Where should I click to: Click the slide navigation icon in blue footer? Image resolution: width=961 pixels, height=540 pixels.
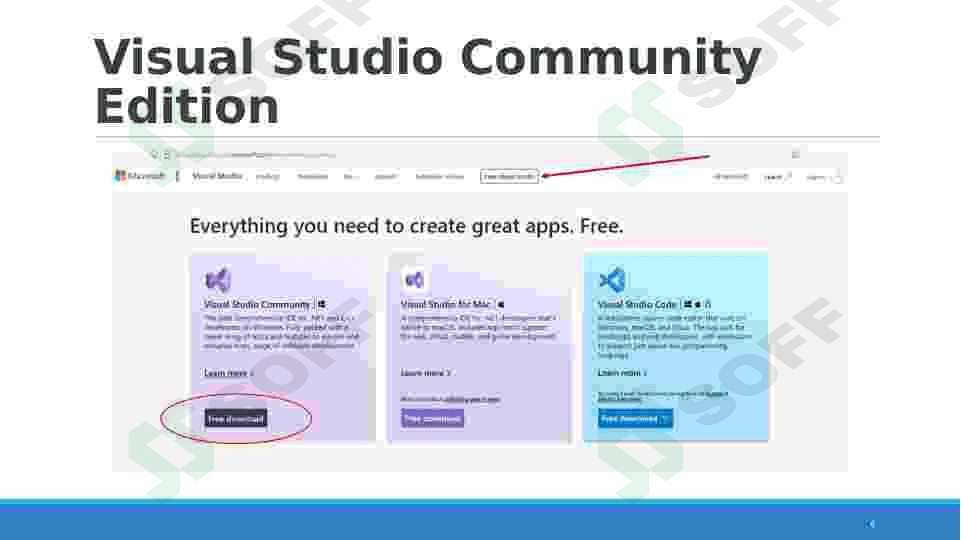[870, 523]
